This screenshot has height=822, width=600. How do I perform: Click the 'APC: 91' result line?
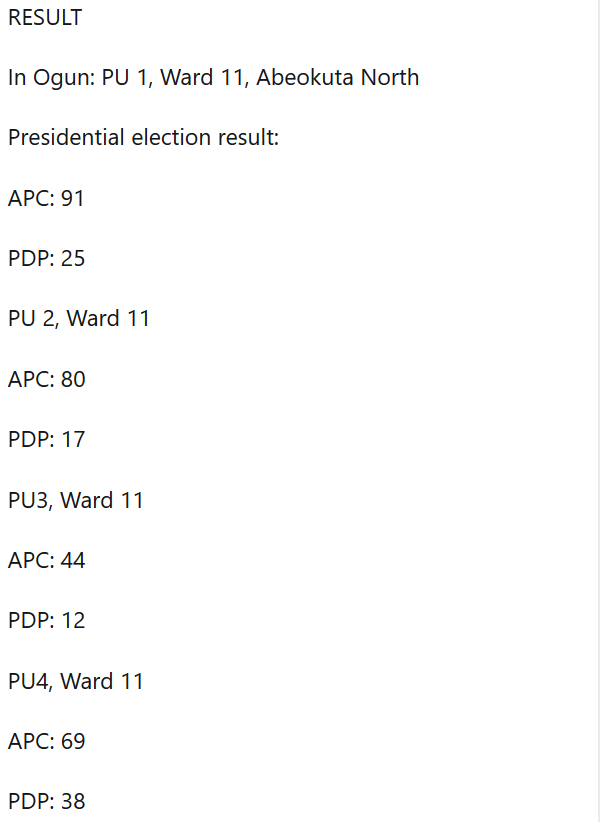(46, 199)
